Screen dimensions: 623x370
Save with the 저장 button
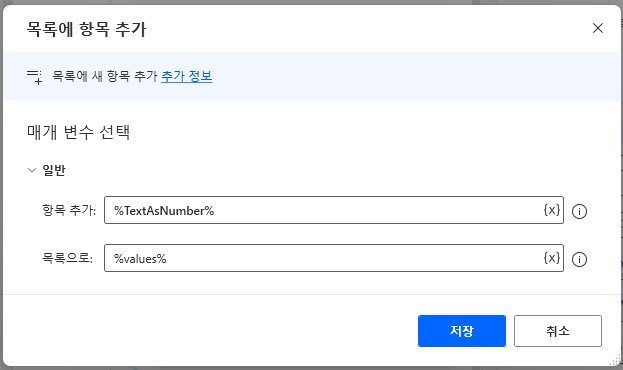point(462,331)
